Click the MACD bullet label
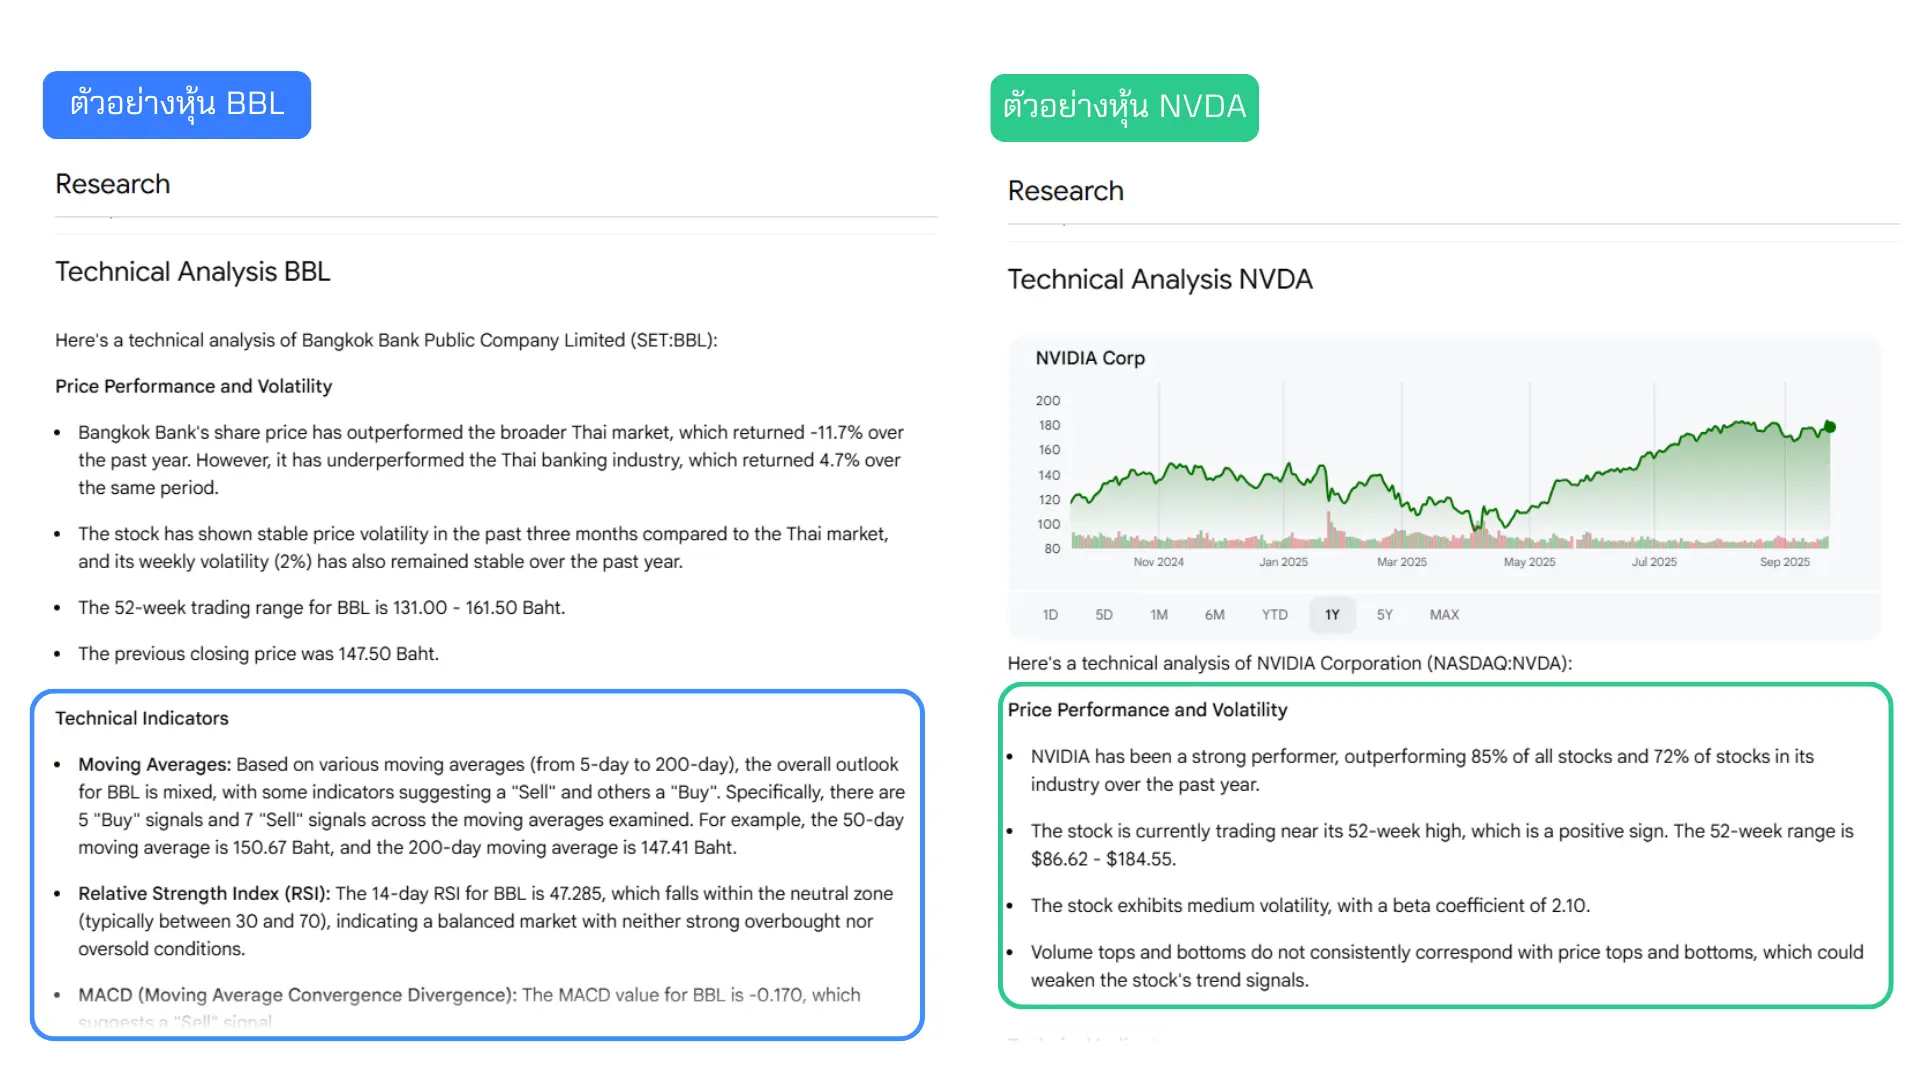Screen dimensions: 1920x1080 [297, 995]
